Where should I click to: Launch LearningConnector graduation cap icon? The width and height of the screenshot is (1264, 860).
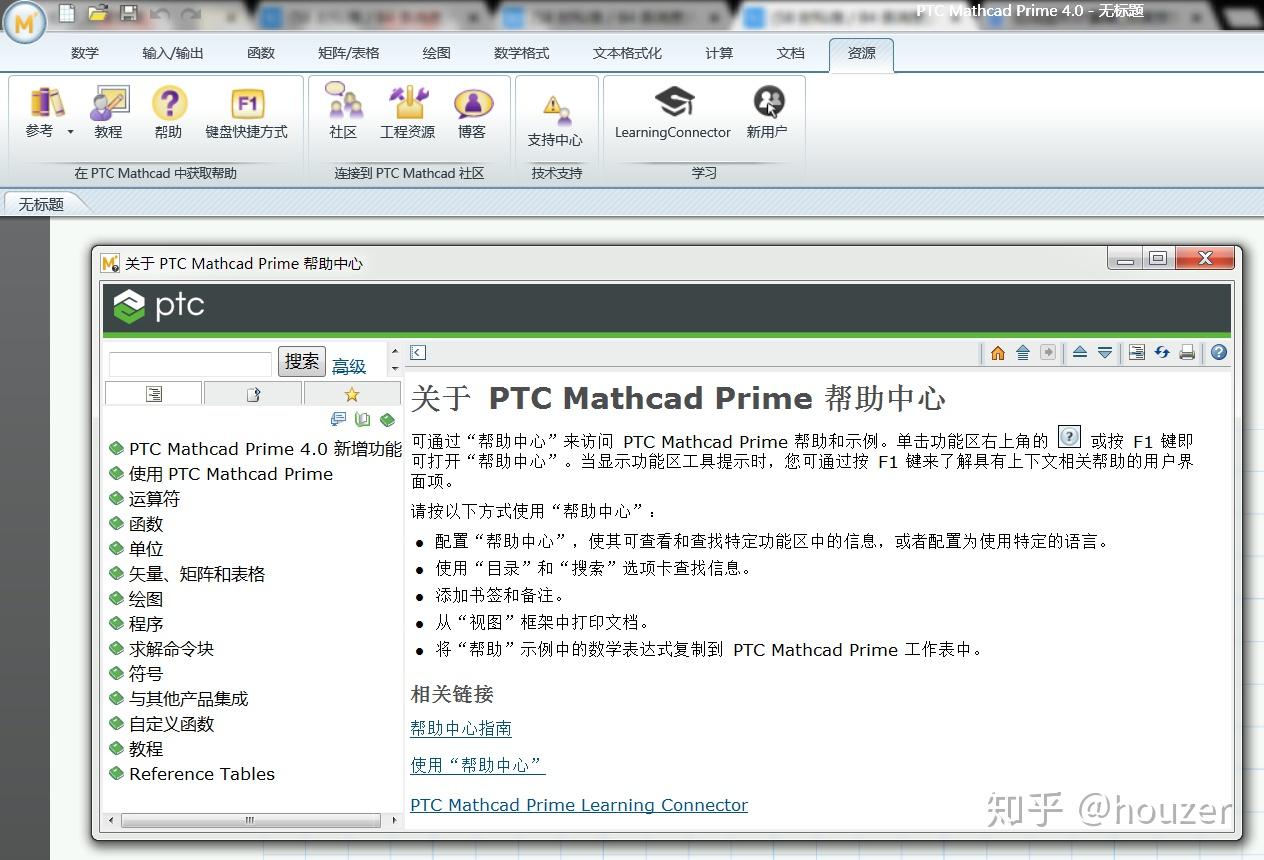[673, 112]
